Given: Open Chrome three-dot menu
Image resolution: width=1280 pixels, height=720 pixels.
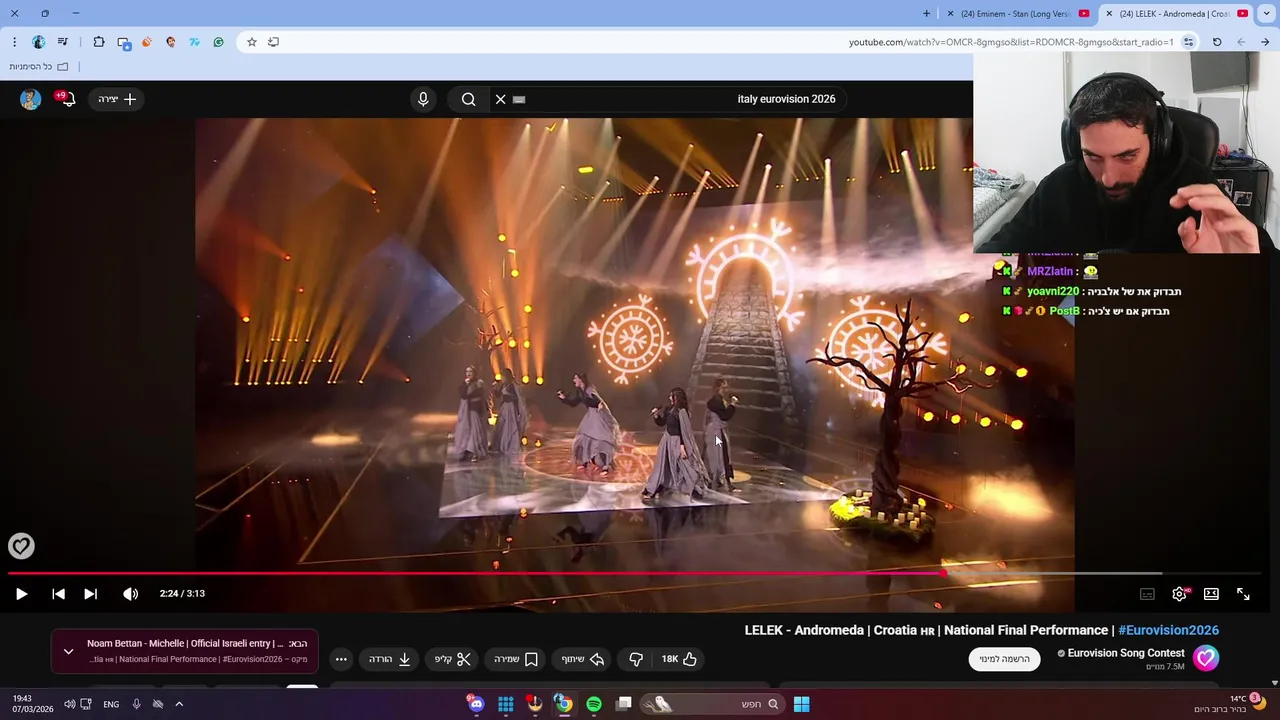Looking at the screenshot, I should click(14, 42).
